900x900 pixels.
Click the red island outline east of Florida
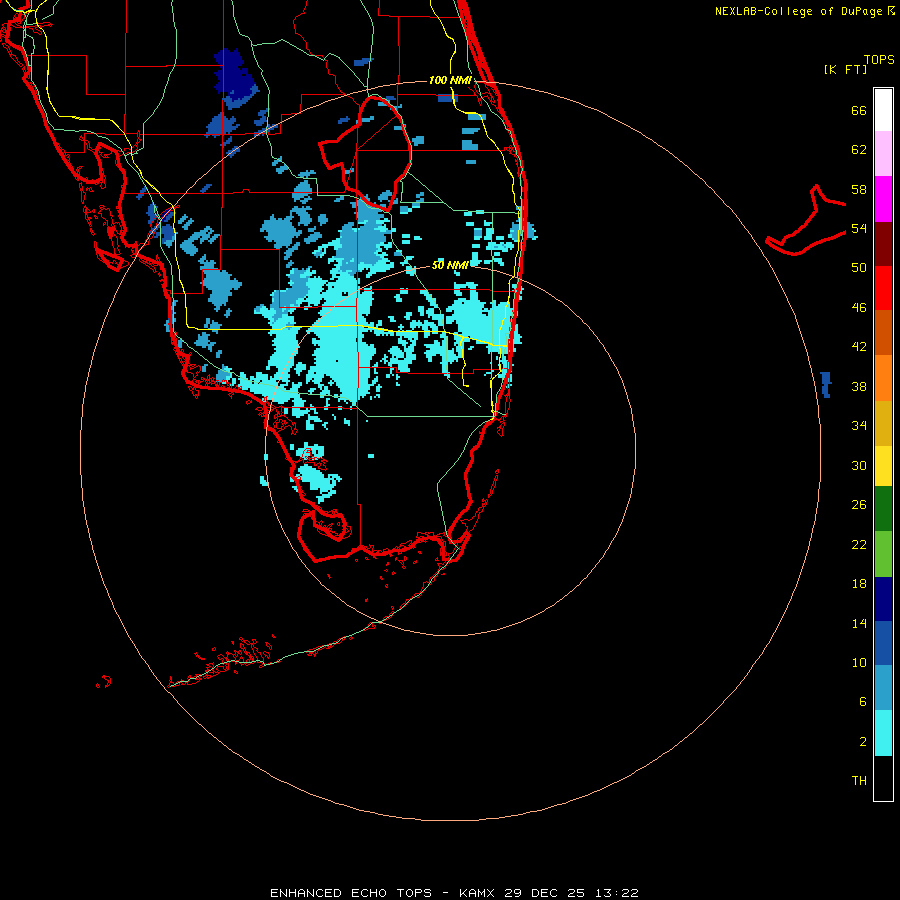coord(806,221)
